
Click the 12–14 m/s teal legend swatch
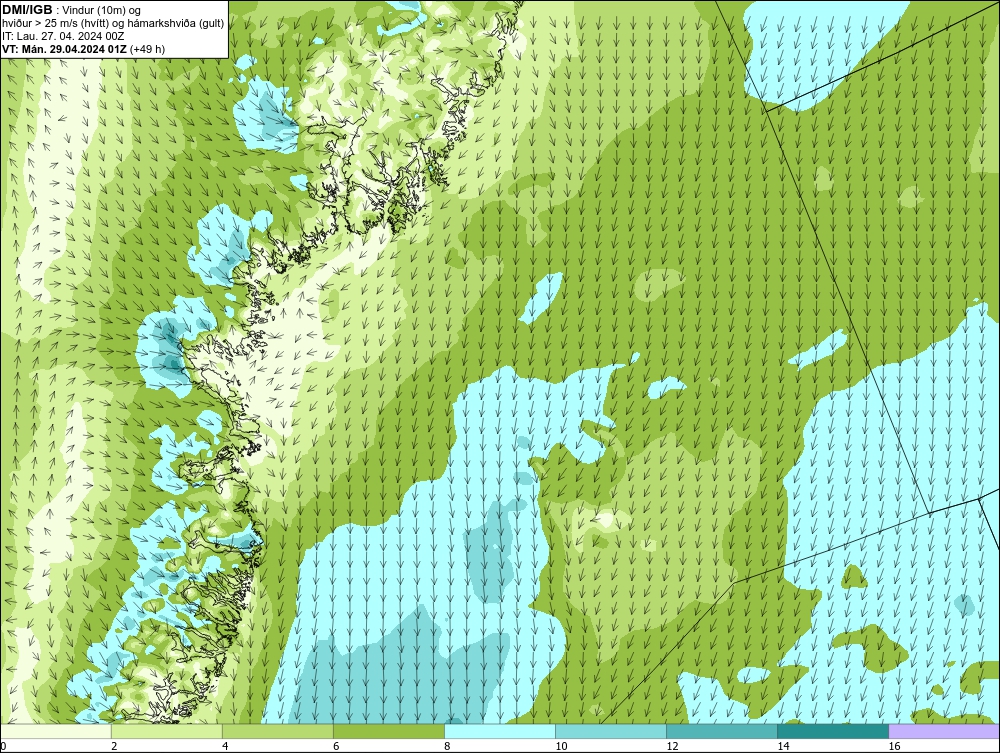coord(721,731)
